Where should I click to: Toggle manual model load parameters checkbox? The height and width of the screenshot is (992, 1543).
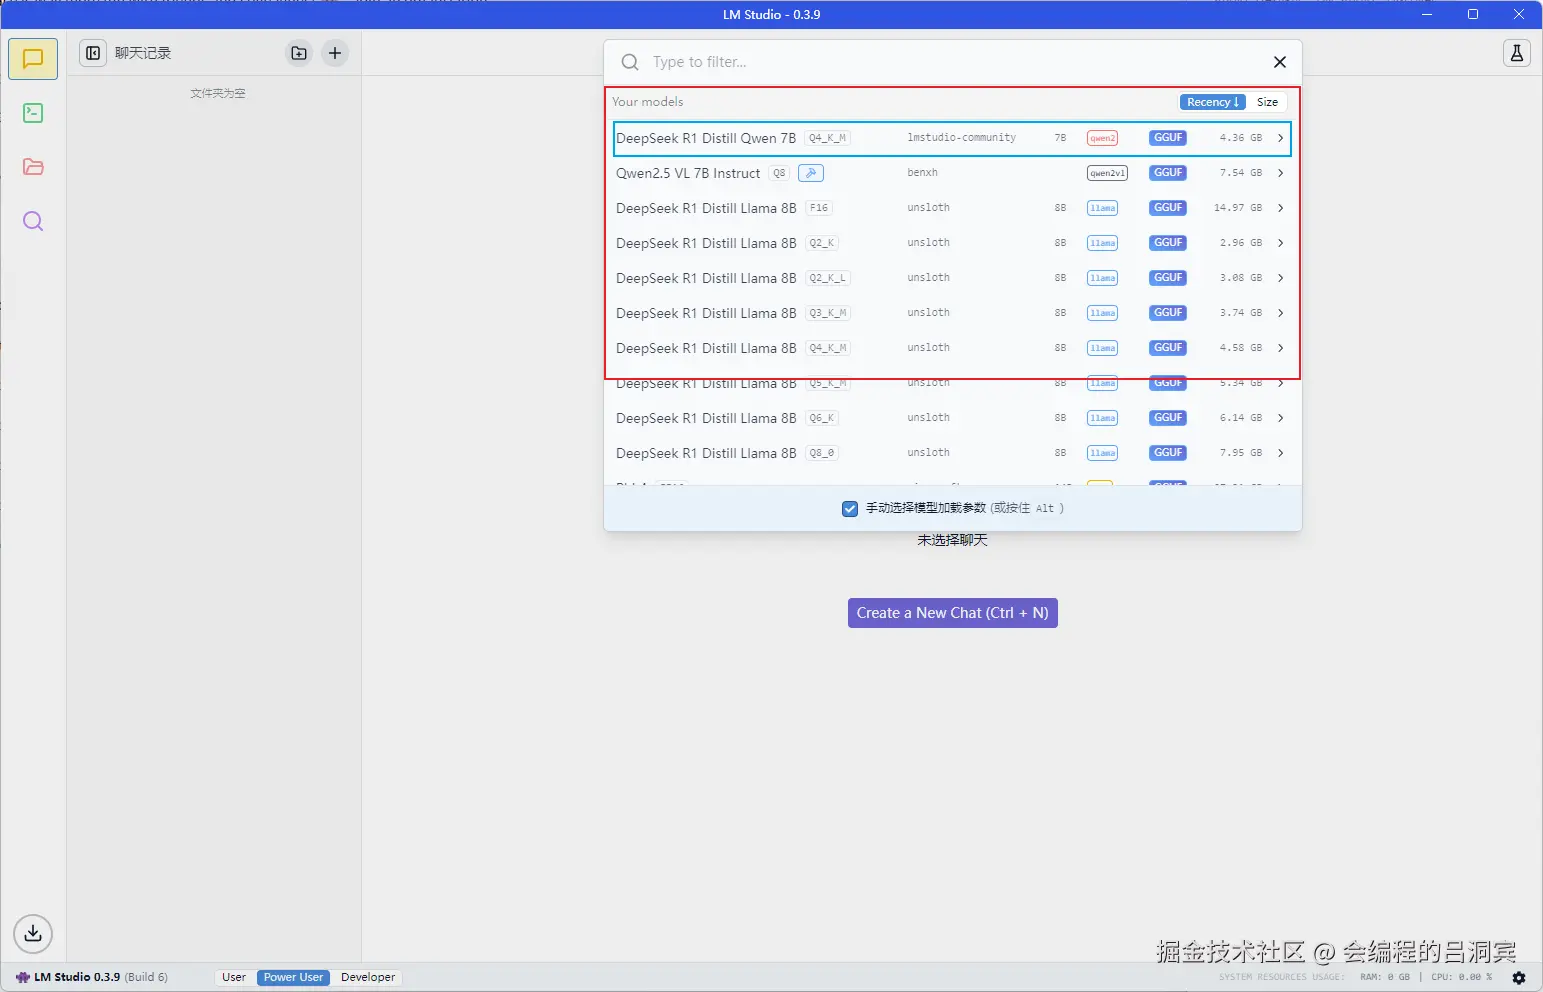pos(850,508)
